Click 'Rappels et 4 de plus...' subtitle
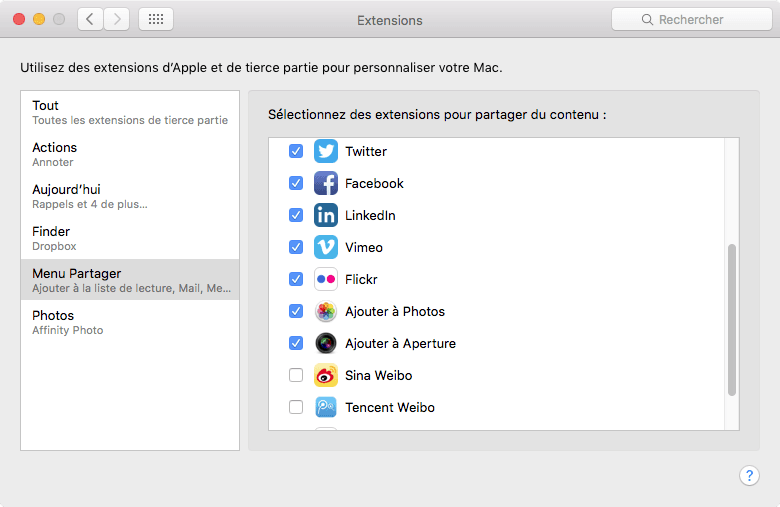 pos(90,204)
